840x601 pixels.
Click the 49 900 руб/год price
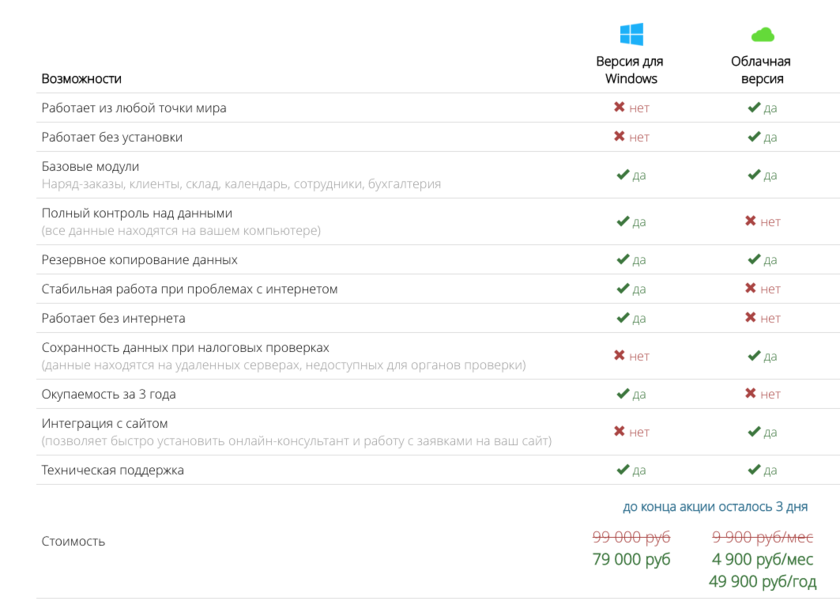(x=762, y=581)
